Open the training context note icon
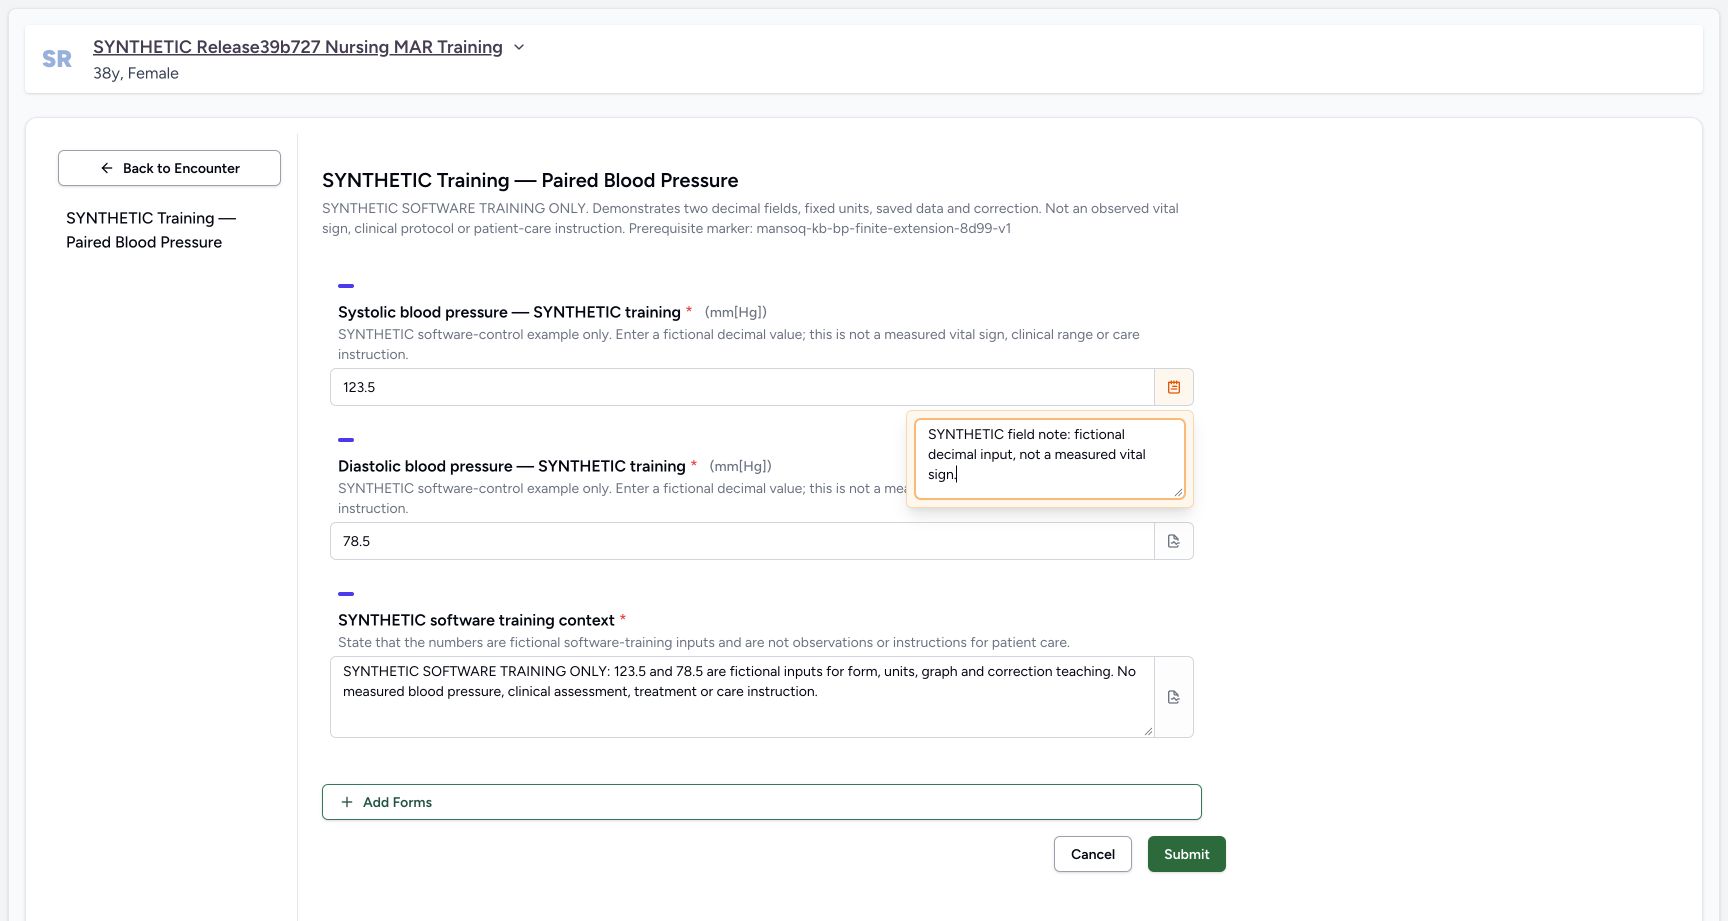 coord(1174,697)
